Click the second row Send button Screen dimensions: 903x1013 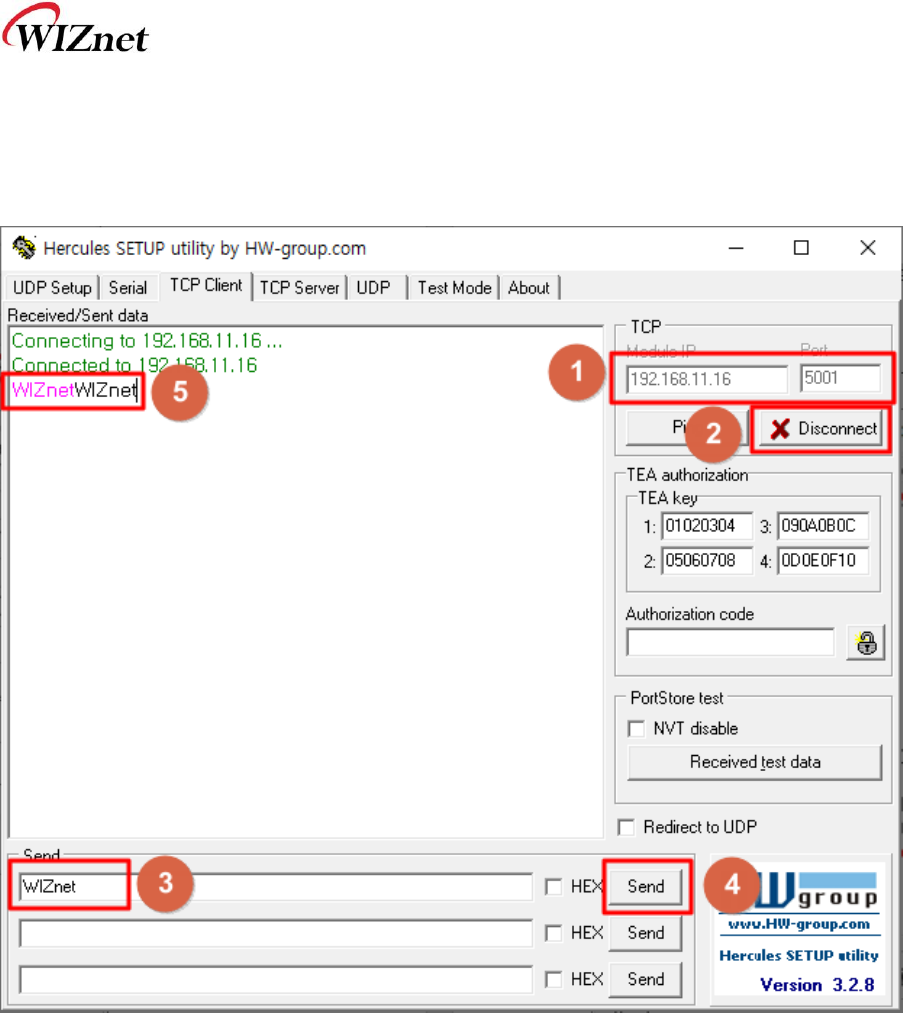[646, 933]
